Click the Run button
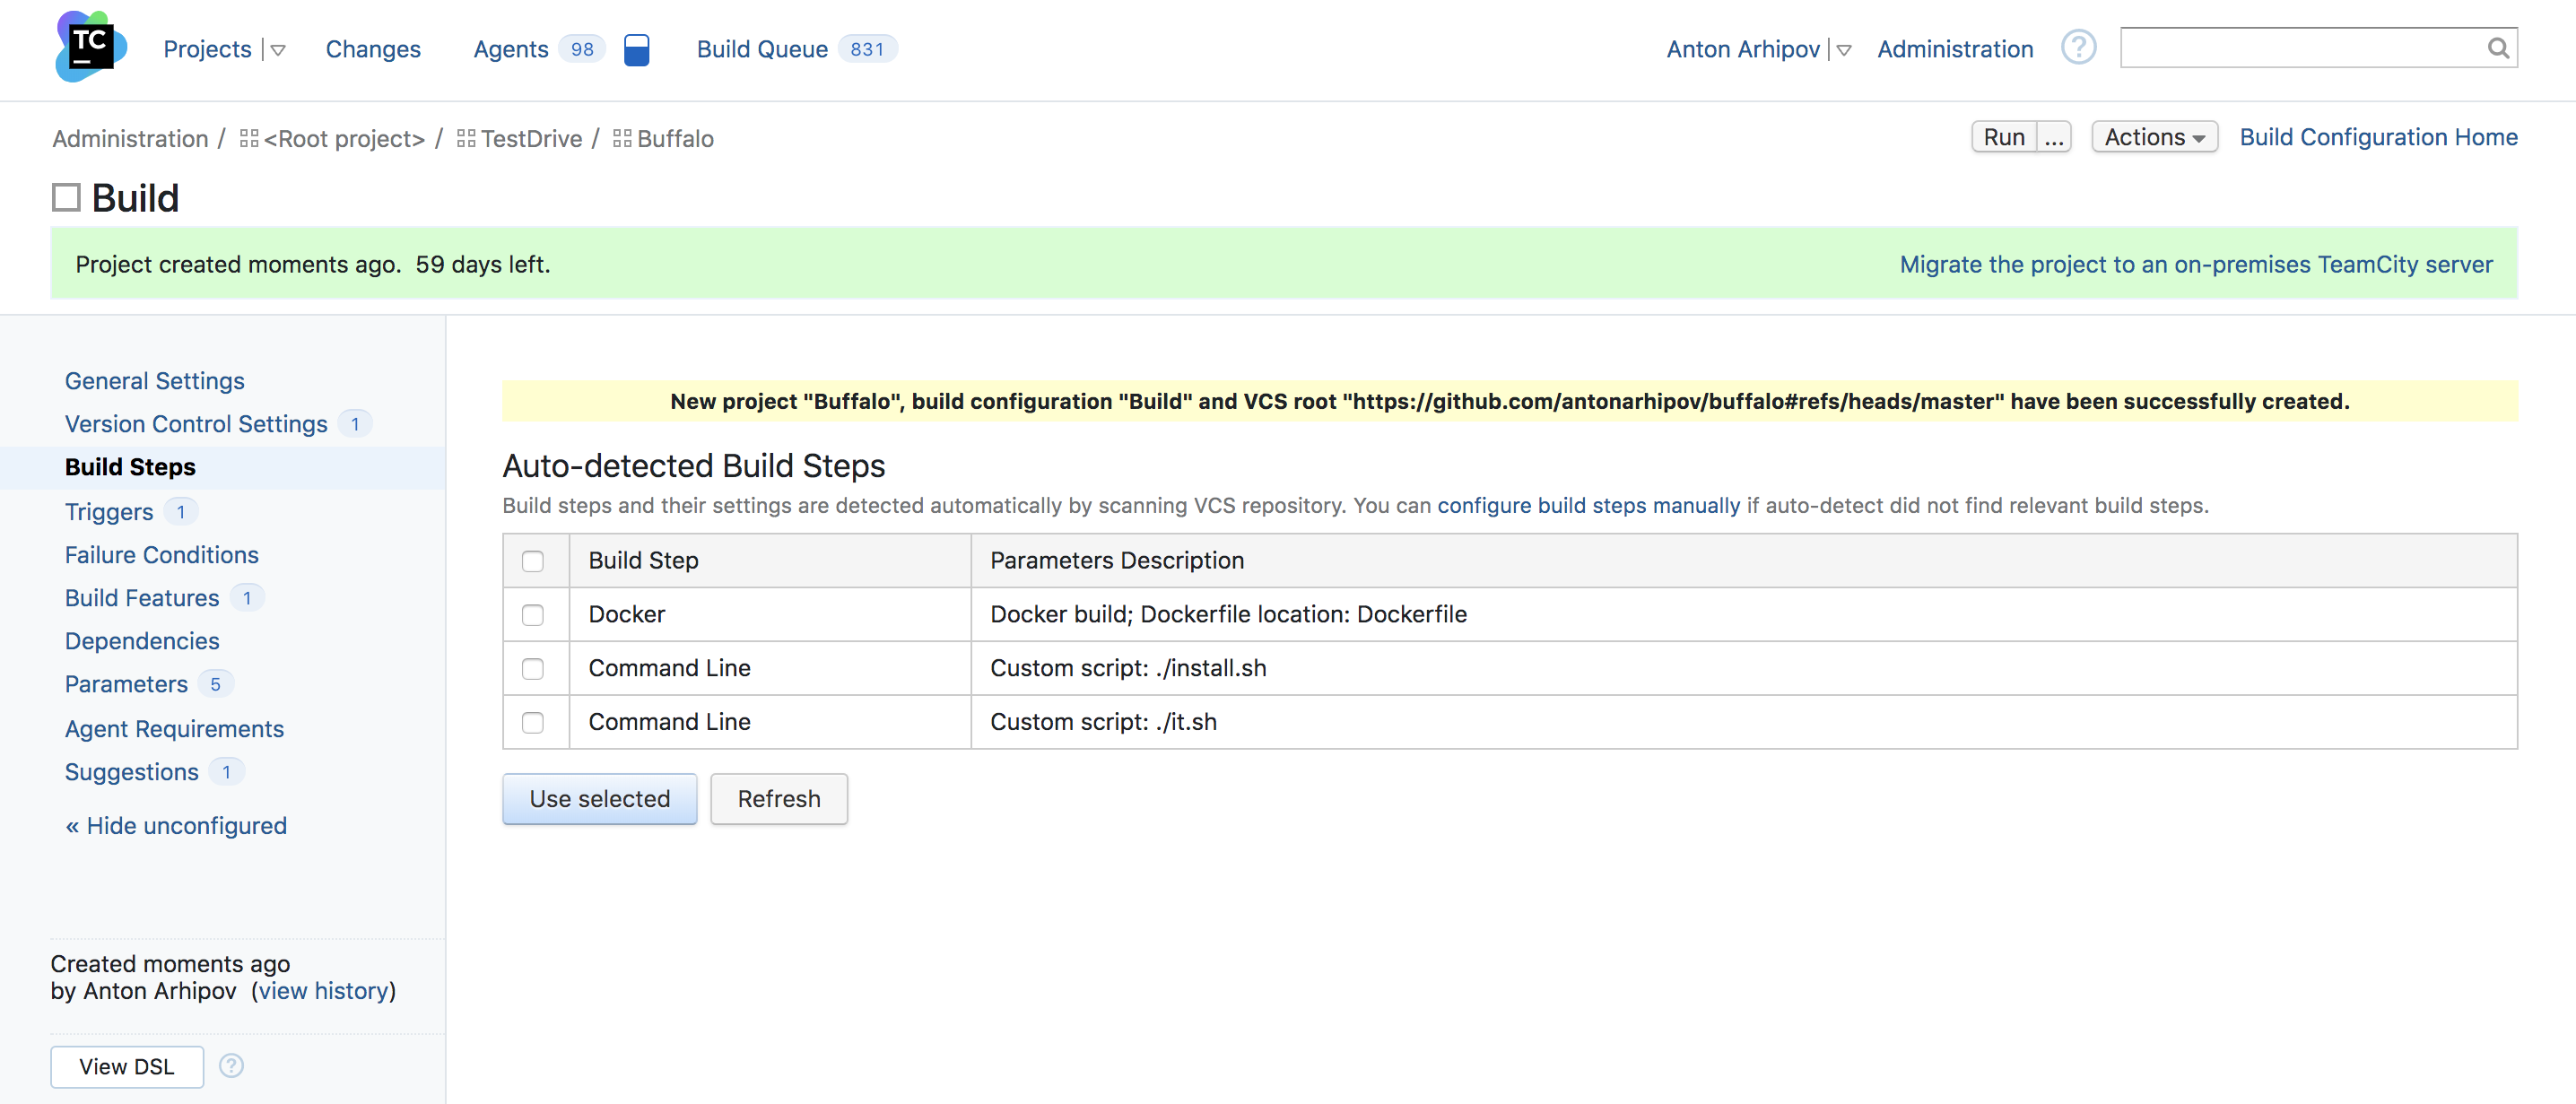Image resolution: width=2576 pixels, height=1104 pixels. [2004, 137]
